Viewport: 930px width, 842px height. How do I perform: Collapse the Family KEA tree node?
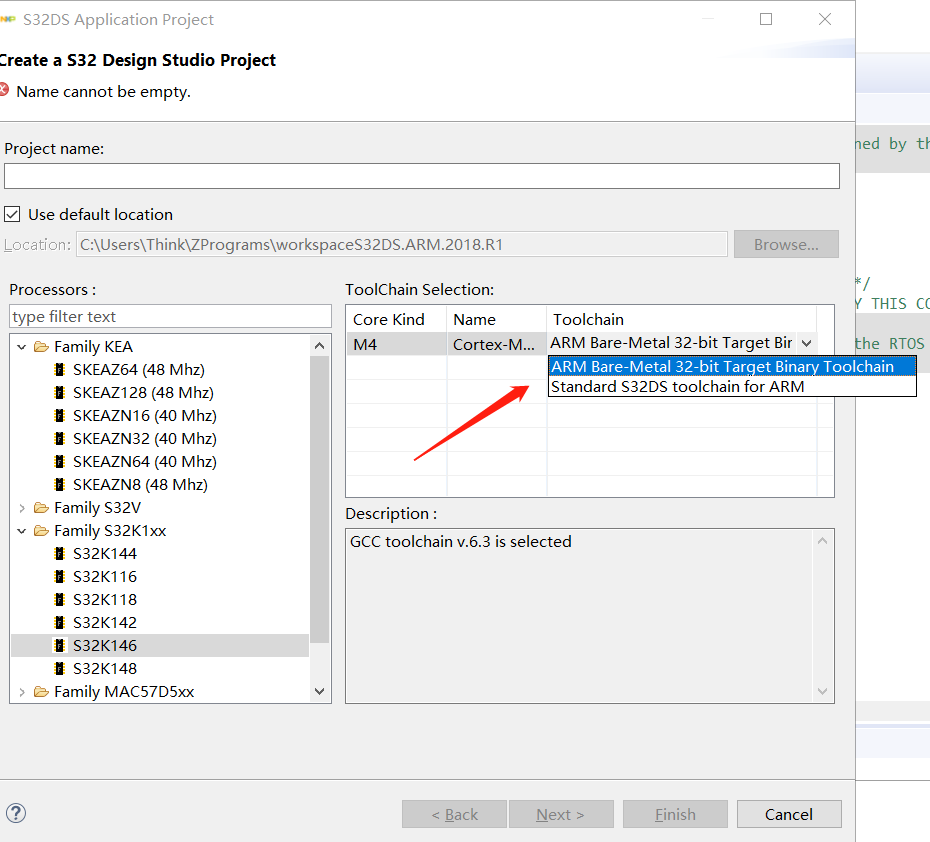click(x=22, y=347)
